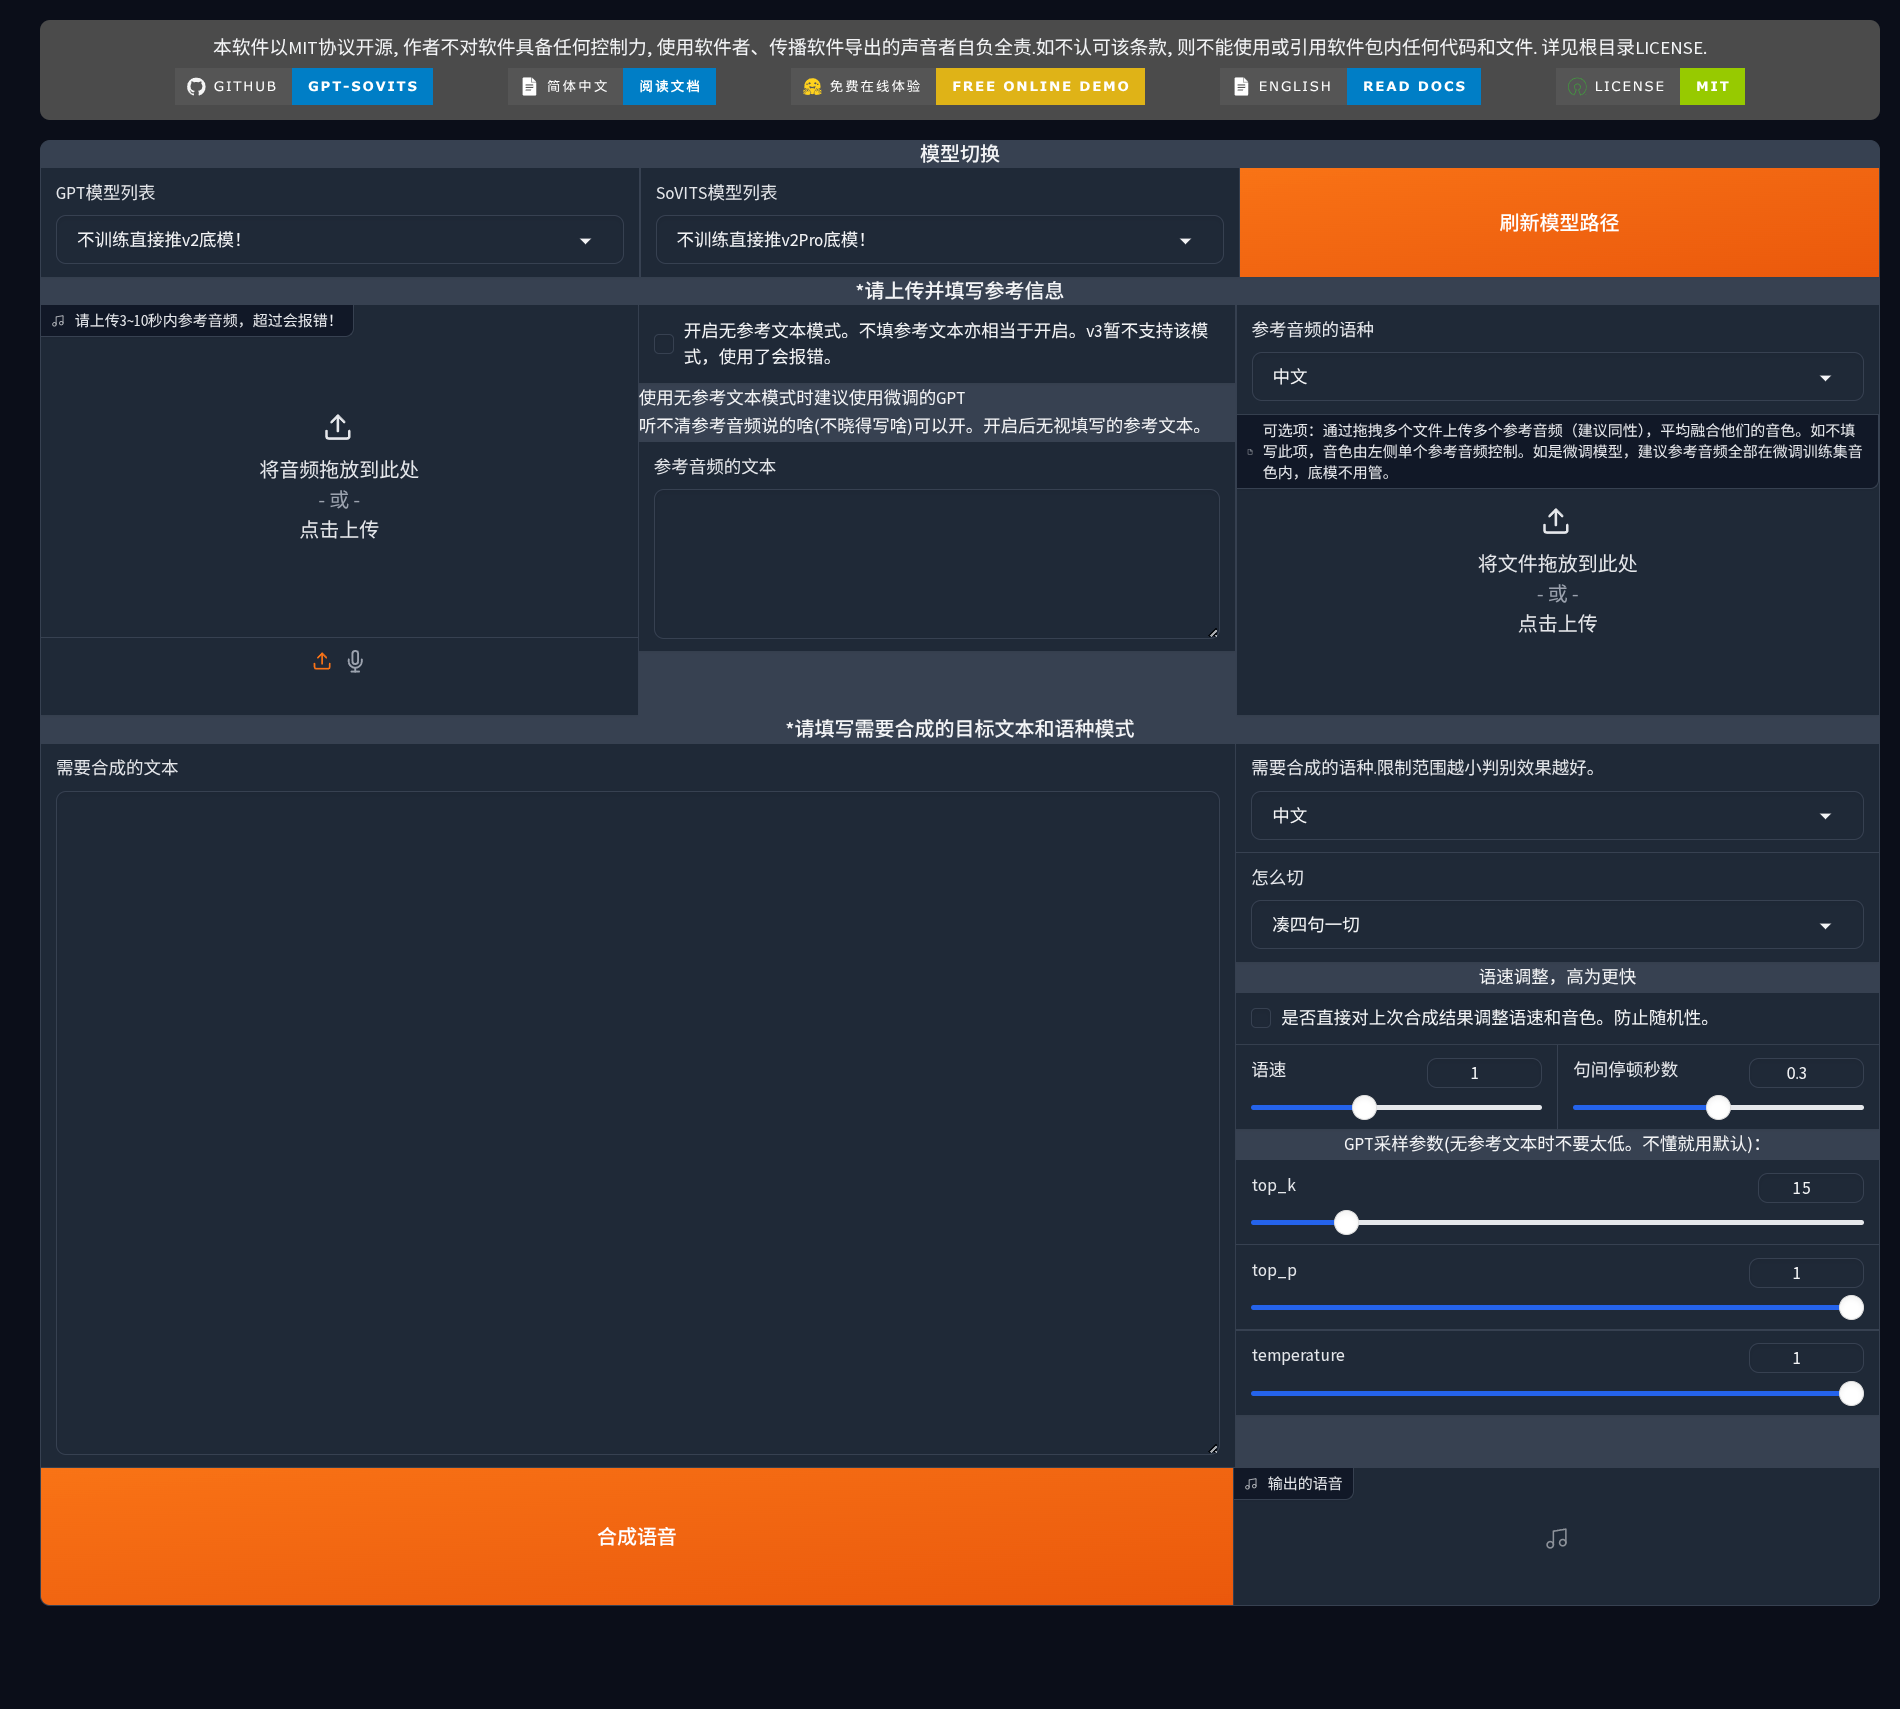1900x1709 pixels.
Task: Open the License MIT badge
Action: coord(1650,87)
